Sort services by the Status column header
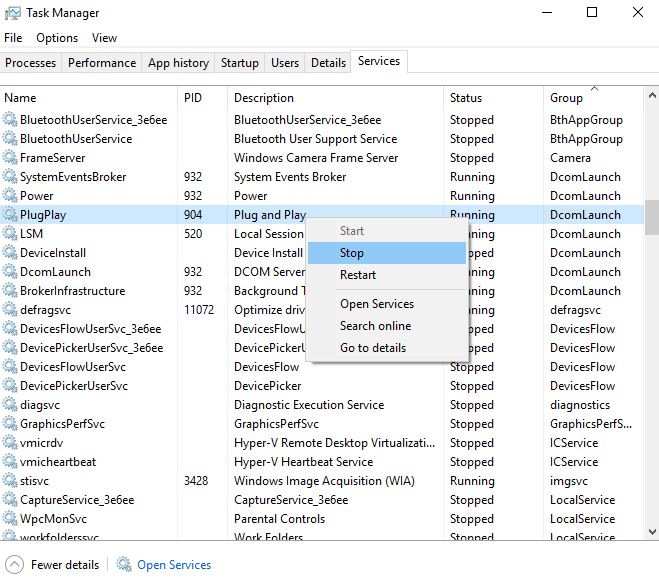This screenshot has height=583, width=659. click(466, 98)
